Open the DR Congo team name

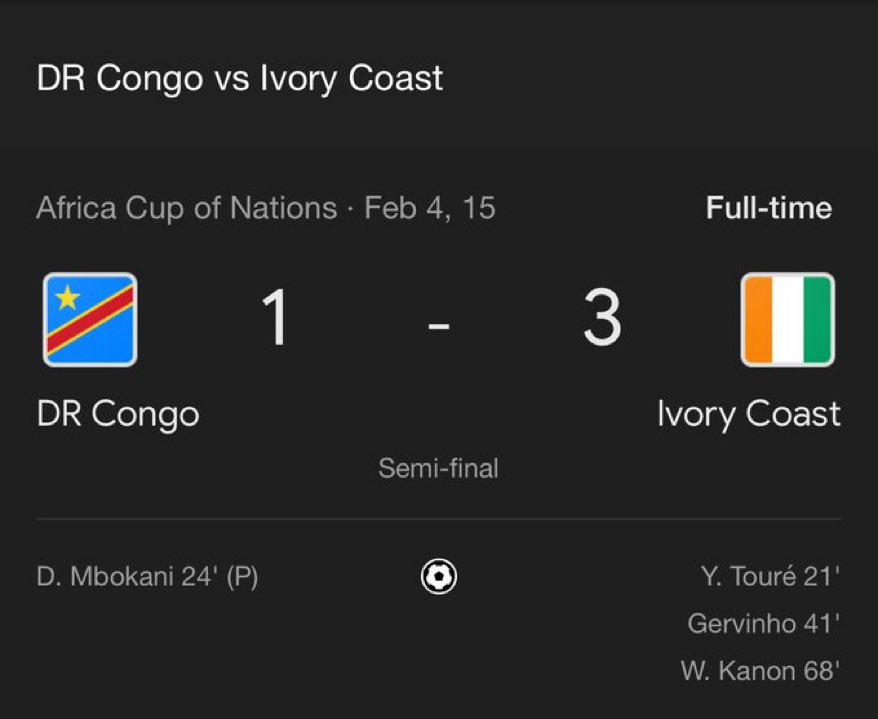coord(118,415)
